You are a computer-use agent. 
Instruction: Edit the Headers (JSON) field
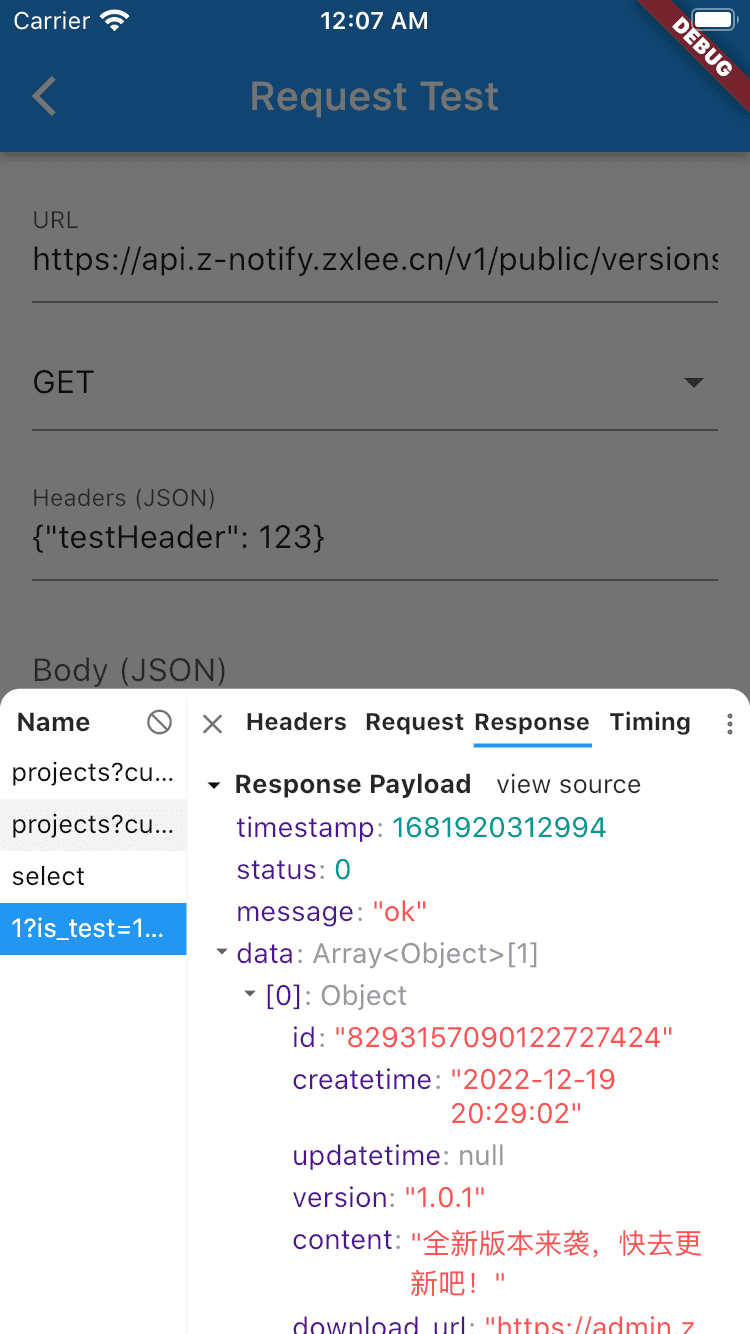pos(375,538)
